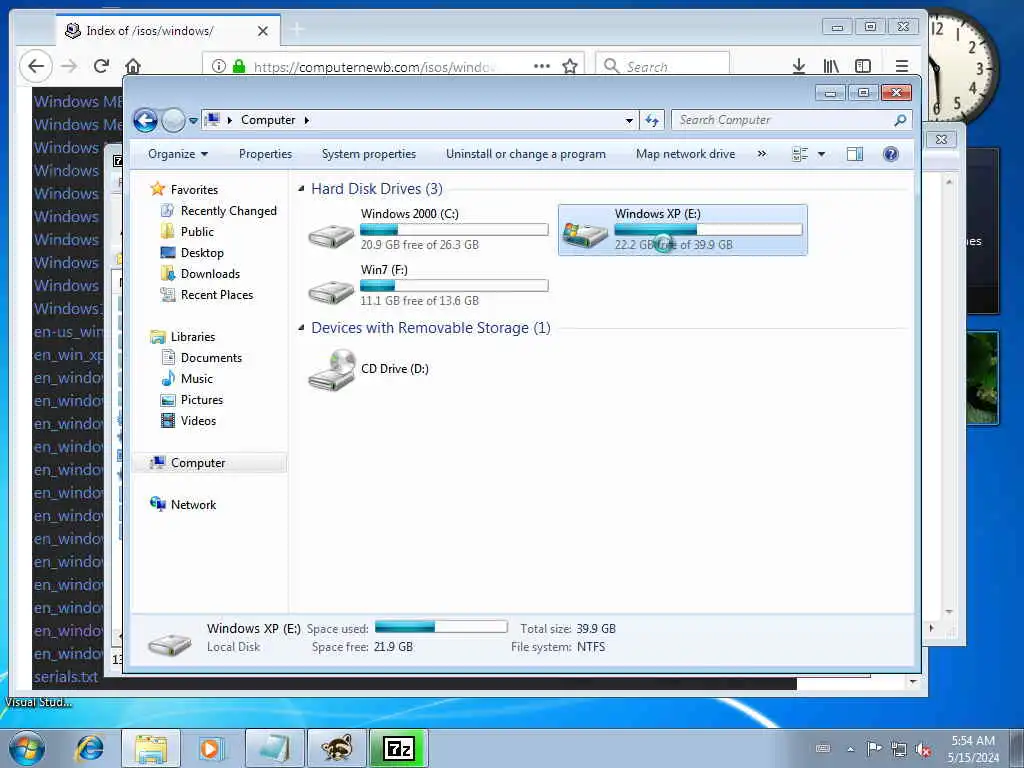Select the Windows XP (E:) drive icon
Image resolution: width=1024 pixels, height=768 pixels.
(x=585, y=234)
